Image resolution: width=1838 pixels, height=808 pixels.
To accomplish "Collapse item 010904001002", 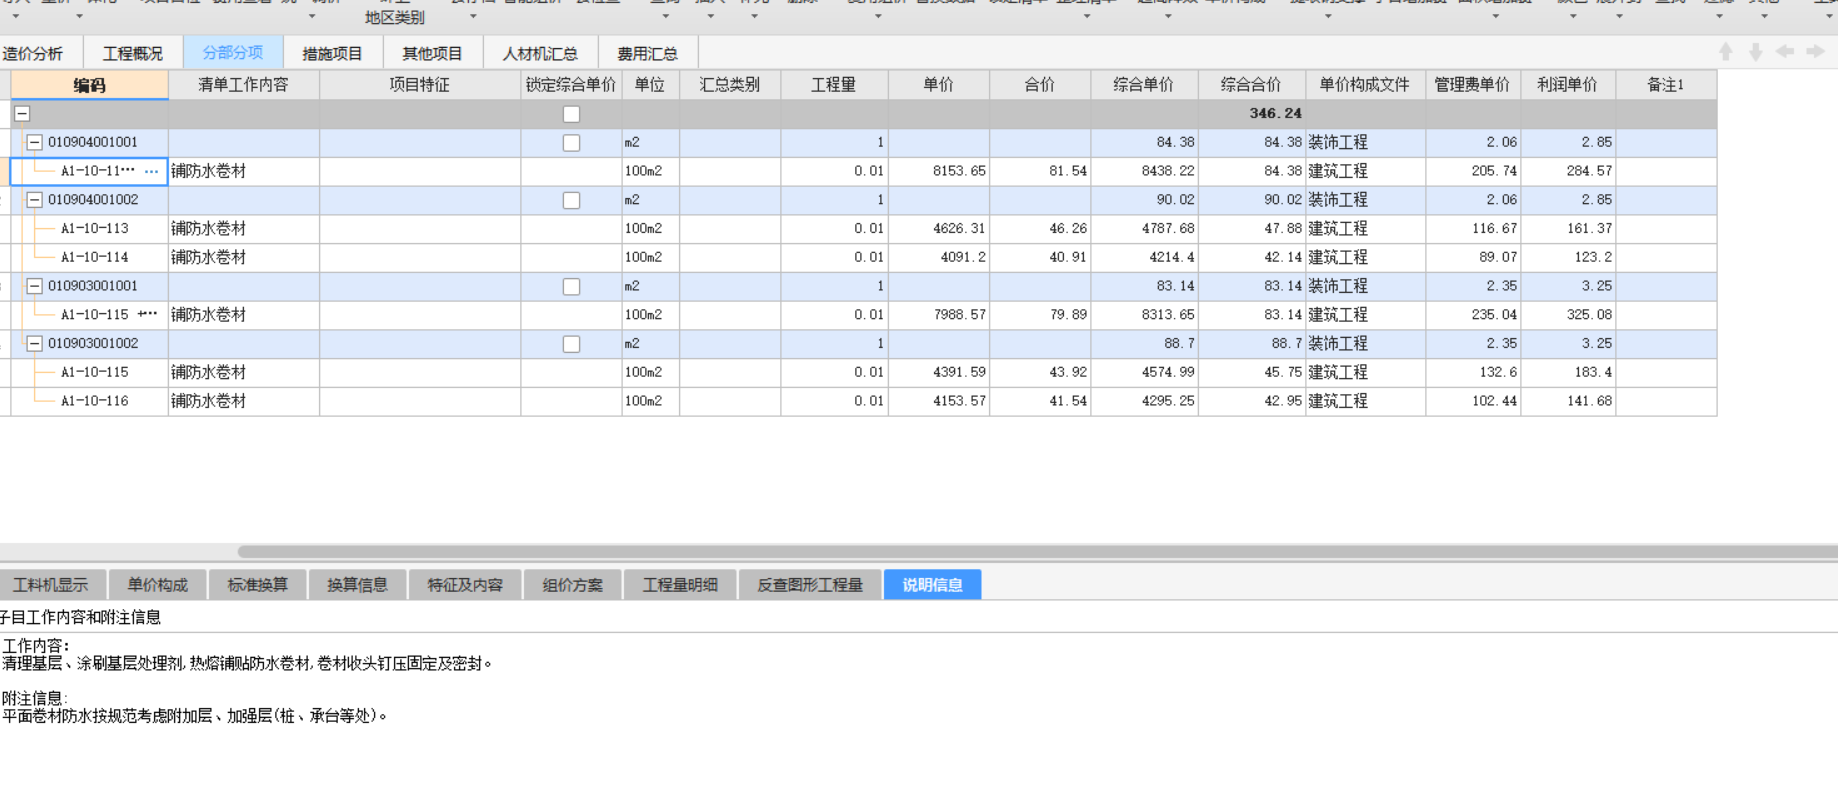I will [35, 200].
